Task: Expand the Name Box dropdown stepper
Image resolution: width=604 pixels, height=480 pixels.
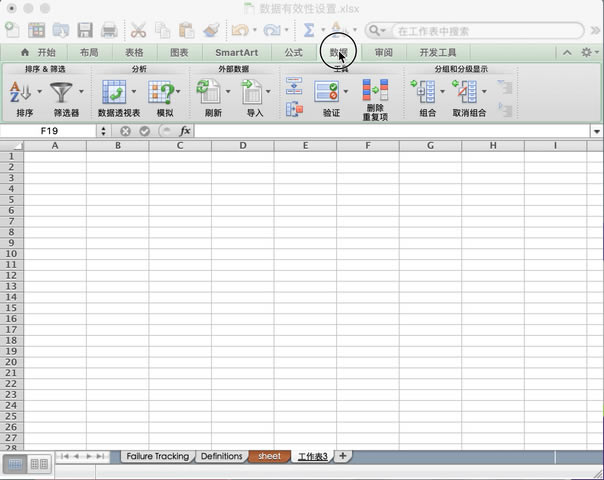Action: click(104, 131)
